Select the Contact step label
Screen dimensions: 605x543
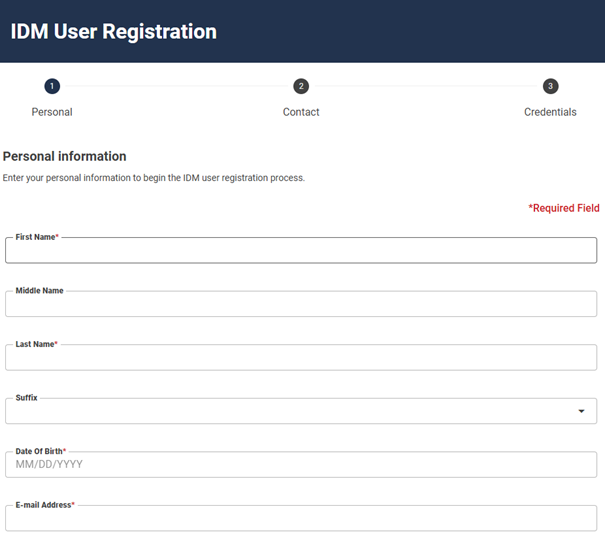coord(301,112)
